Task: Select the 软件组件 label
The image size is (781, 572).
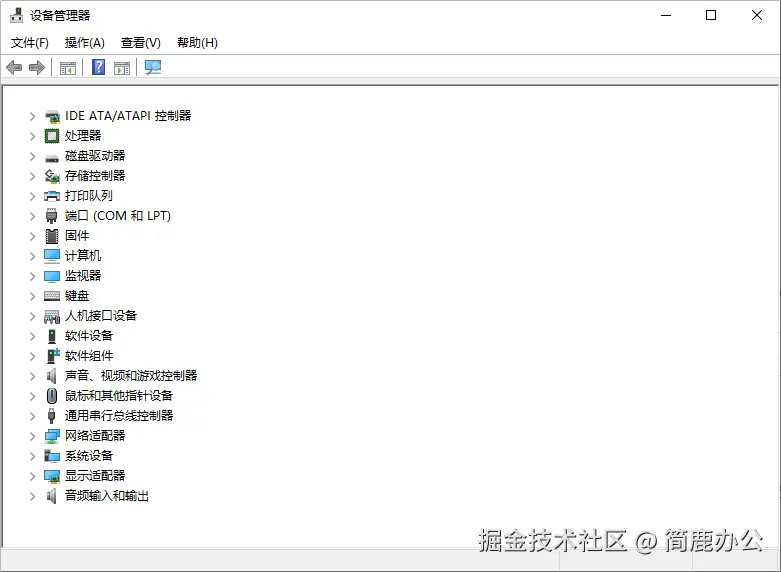Action: pos(89,356)
